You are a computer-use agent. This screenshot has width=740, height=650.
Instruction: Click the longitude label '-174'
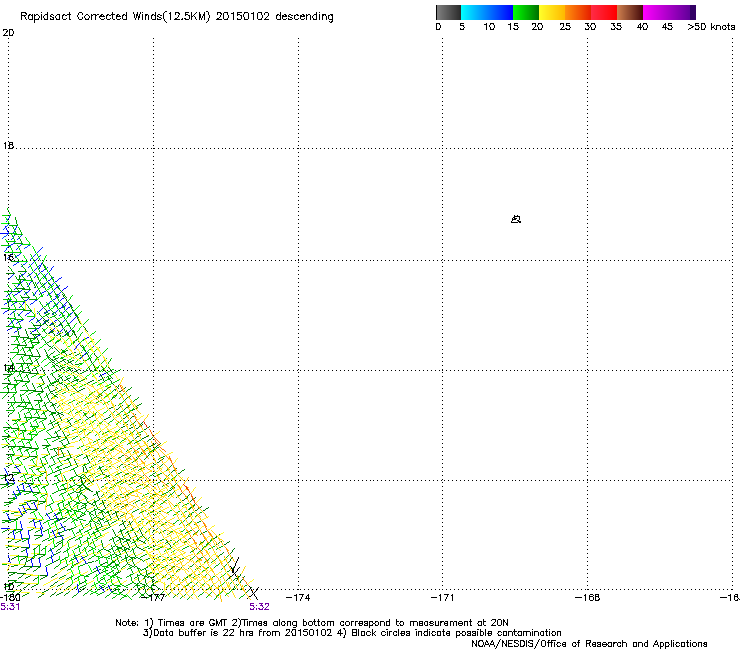point(298,598)
